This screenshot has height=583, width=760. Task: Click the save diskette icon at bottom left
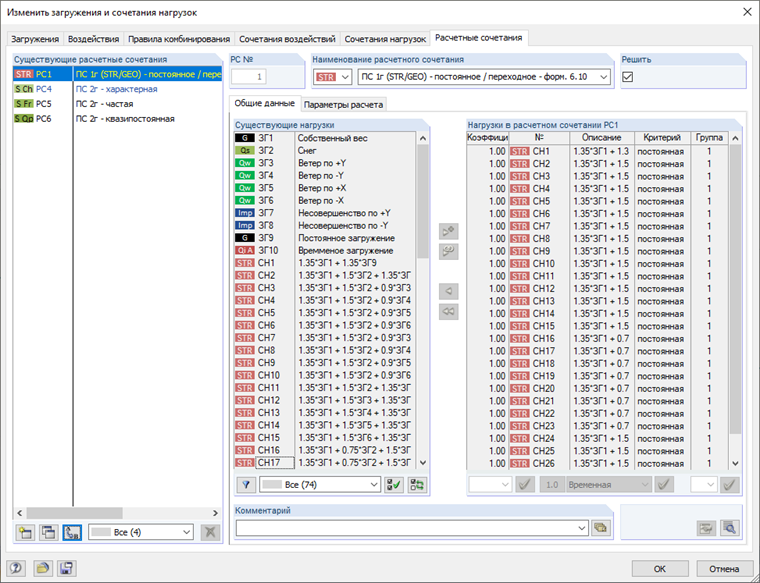(x=66, y=568)
